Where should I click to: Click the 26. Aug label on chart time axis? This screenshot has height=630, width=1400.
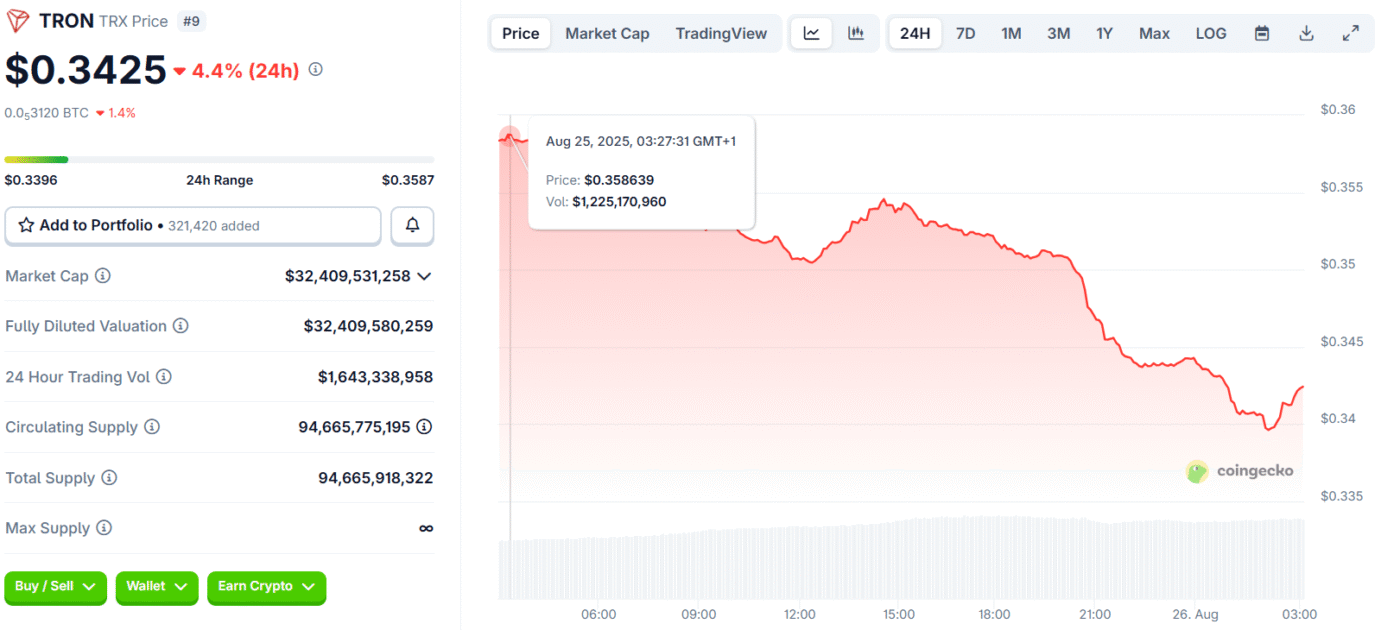1195,614
